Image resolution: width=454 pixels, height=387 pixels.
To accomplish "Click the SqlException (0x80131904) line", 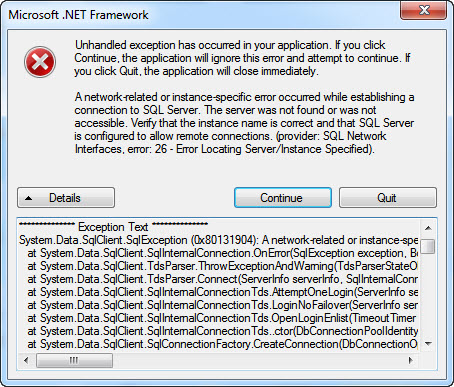I will 218,240.
